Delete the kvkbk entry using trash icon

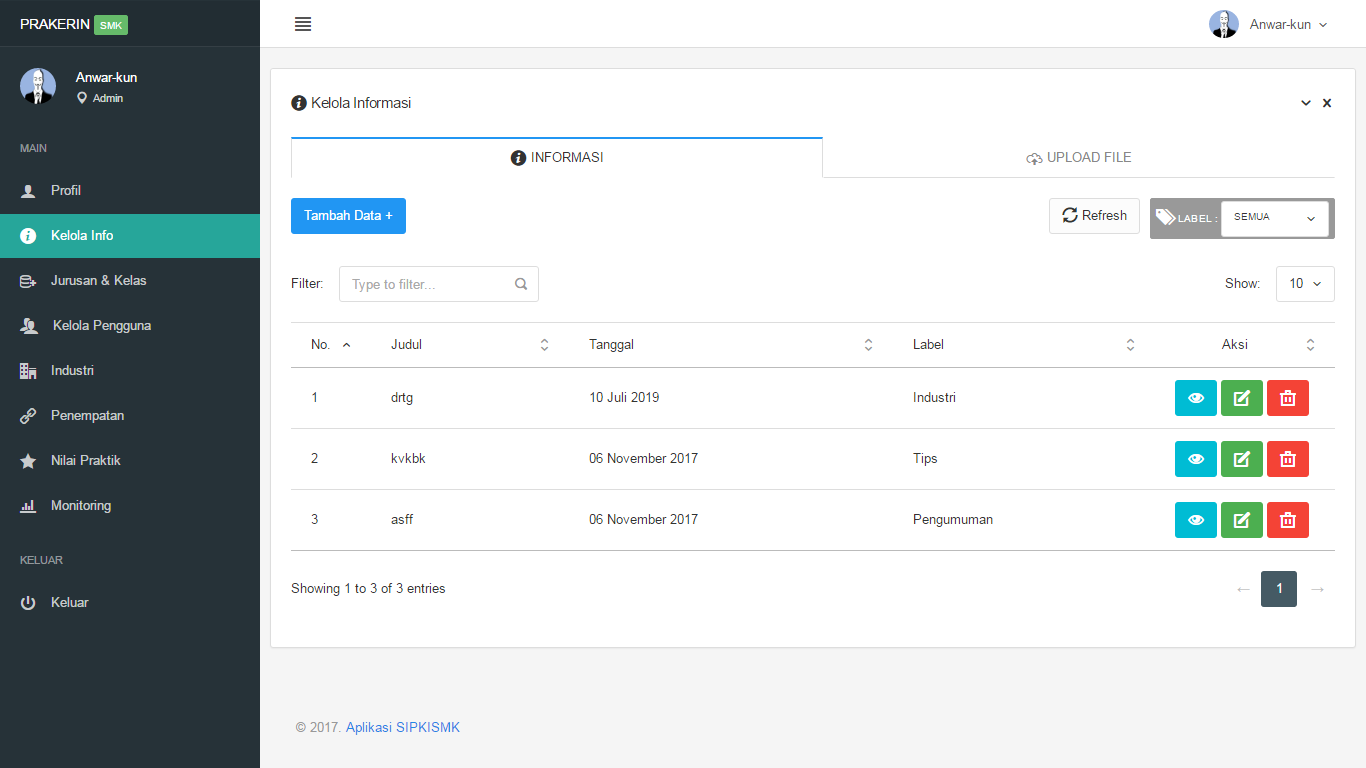coord(1287,459)
